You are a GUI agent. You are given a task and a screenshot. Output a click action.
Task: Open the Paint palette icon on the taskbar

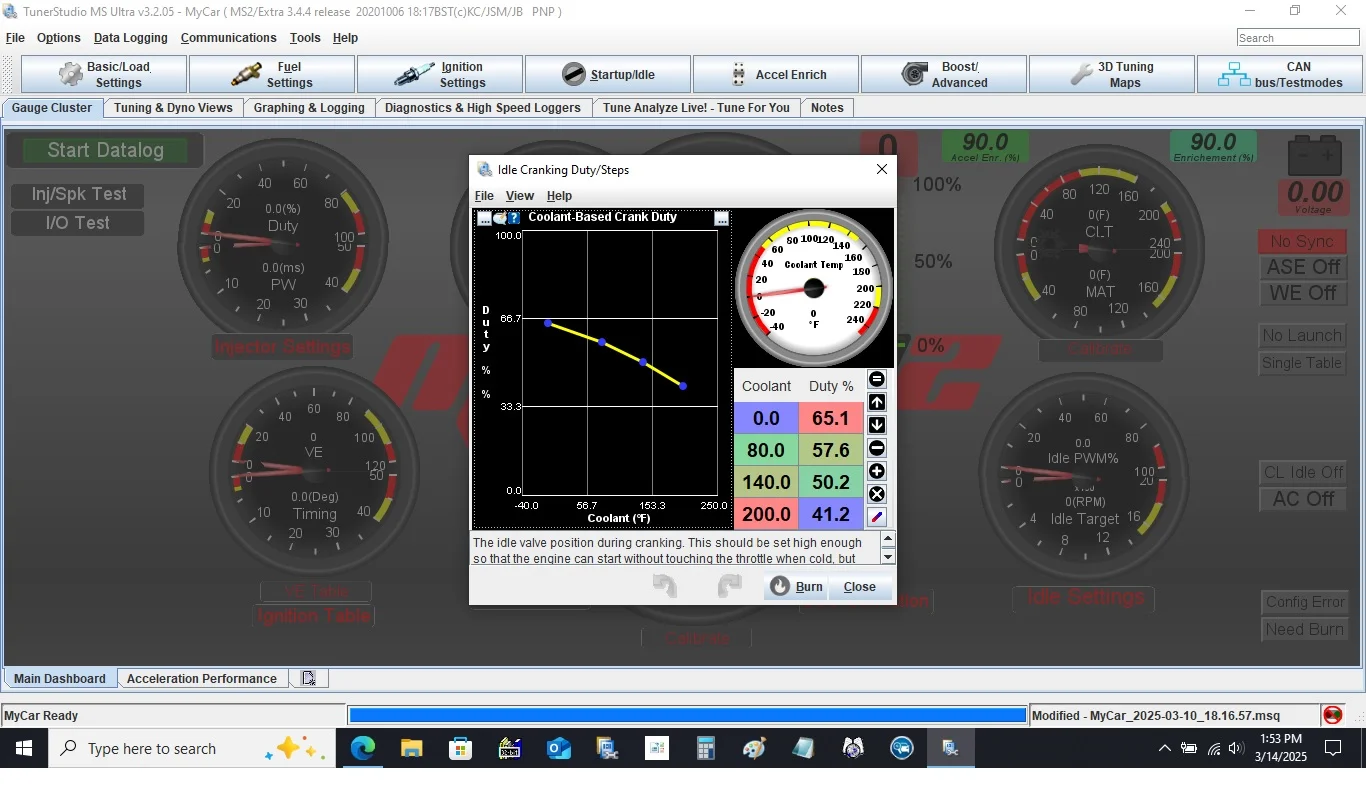point(754,748)
